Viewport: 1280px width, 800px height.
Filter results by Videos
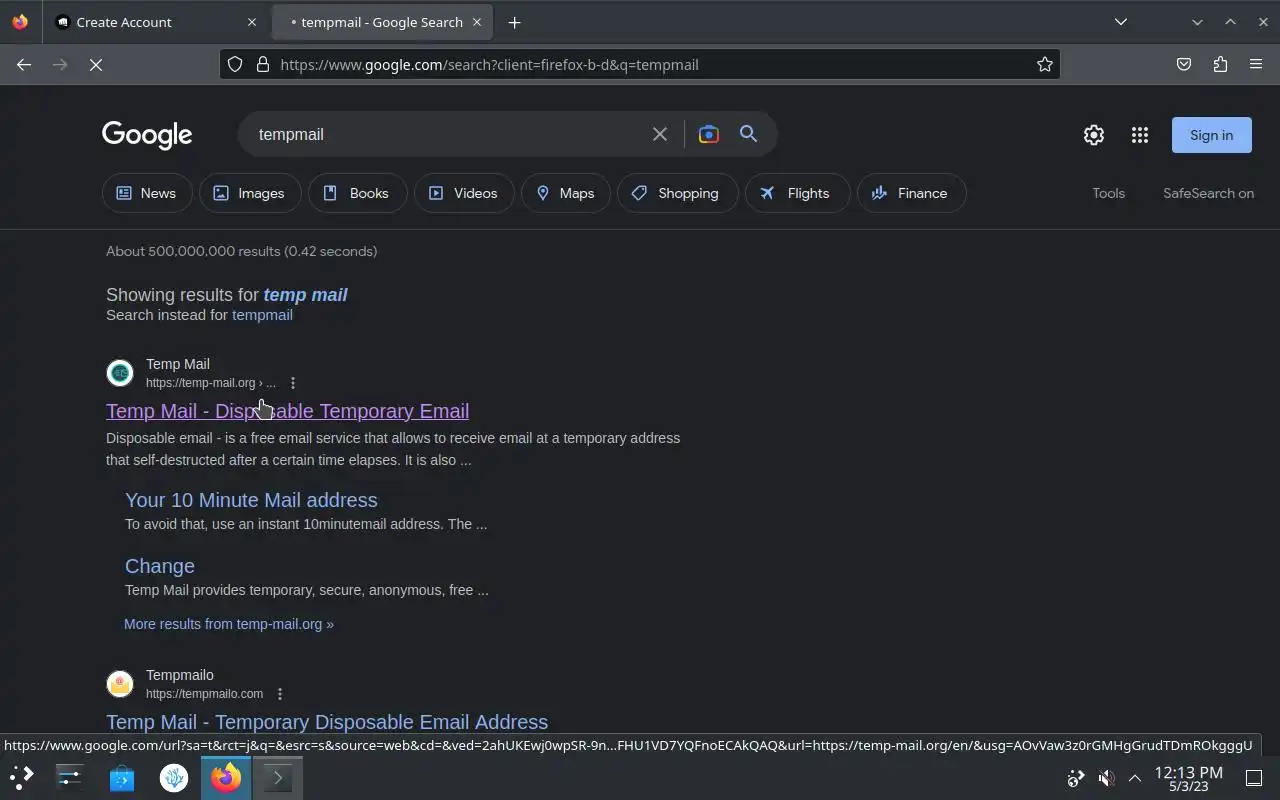463,193
